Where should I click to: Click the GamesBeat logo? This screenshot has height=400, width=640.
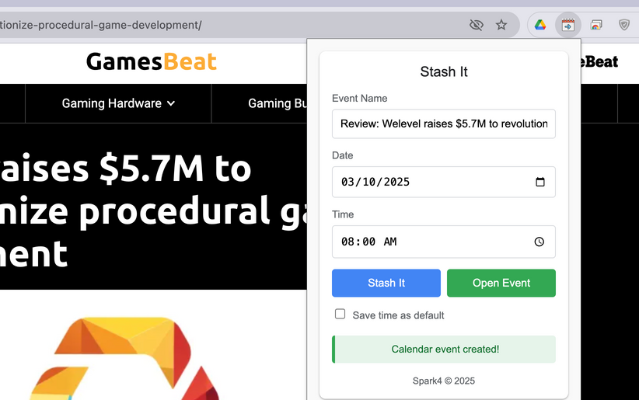pyautogui.click(x=151, y=62)
